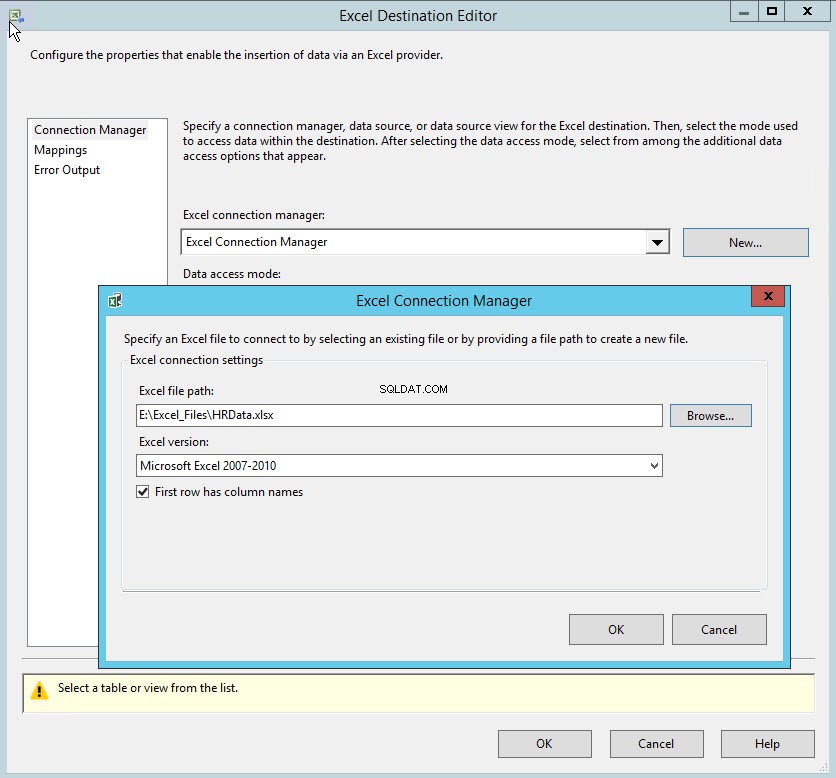This screenshot has height=778, width=836.
Task: Open Help in the Excel Destination Editor
Action: pos(767,743)
